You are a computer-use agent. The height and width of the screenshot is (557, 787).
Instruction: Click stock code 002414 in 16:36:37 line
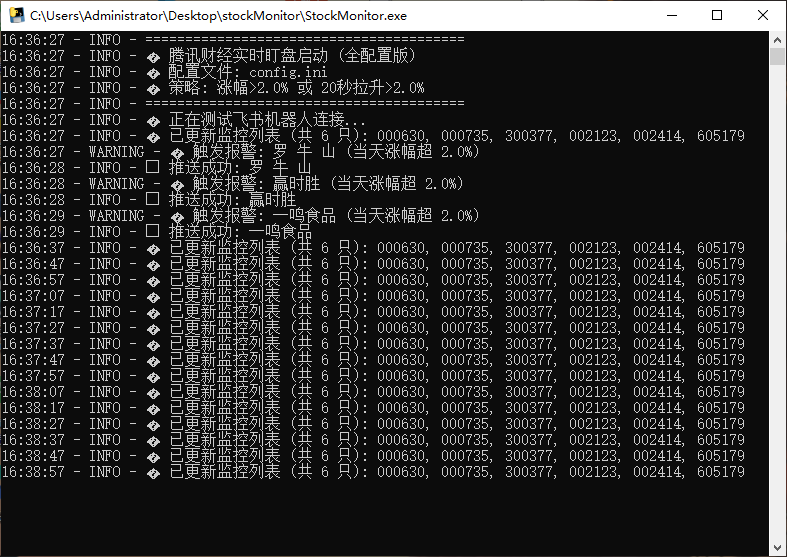(x=657, y=248)
